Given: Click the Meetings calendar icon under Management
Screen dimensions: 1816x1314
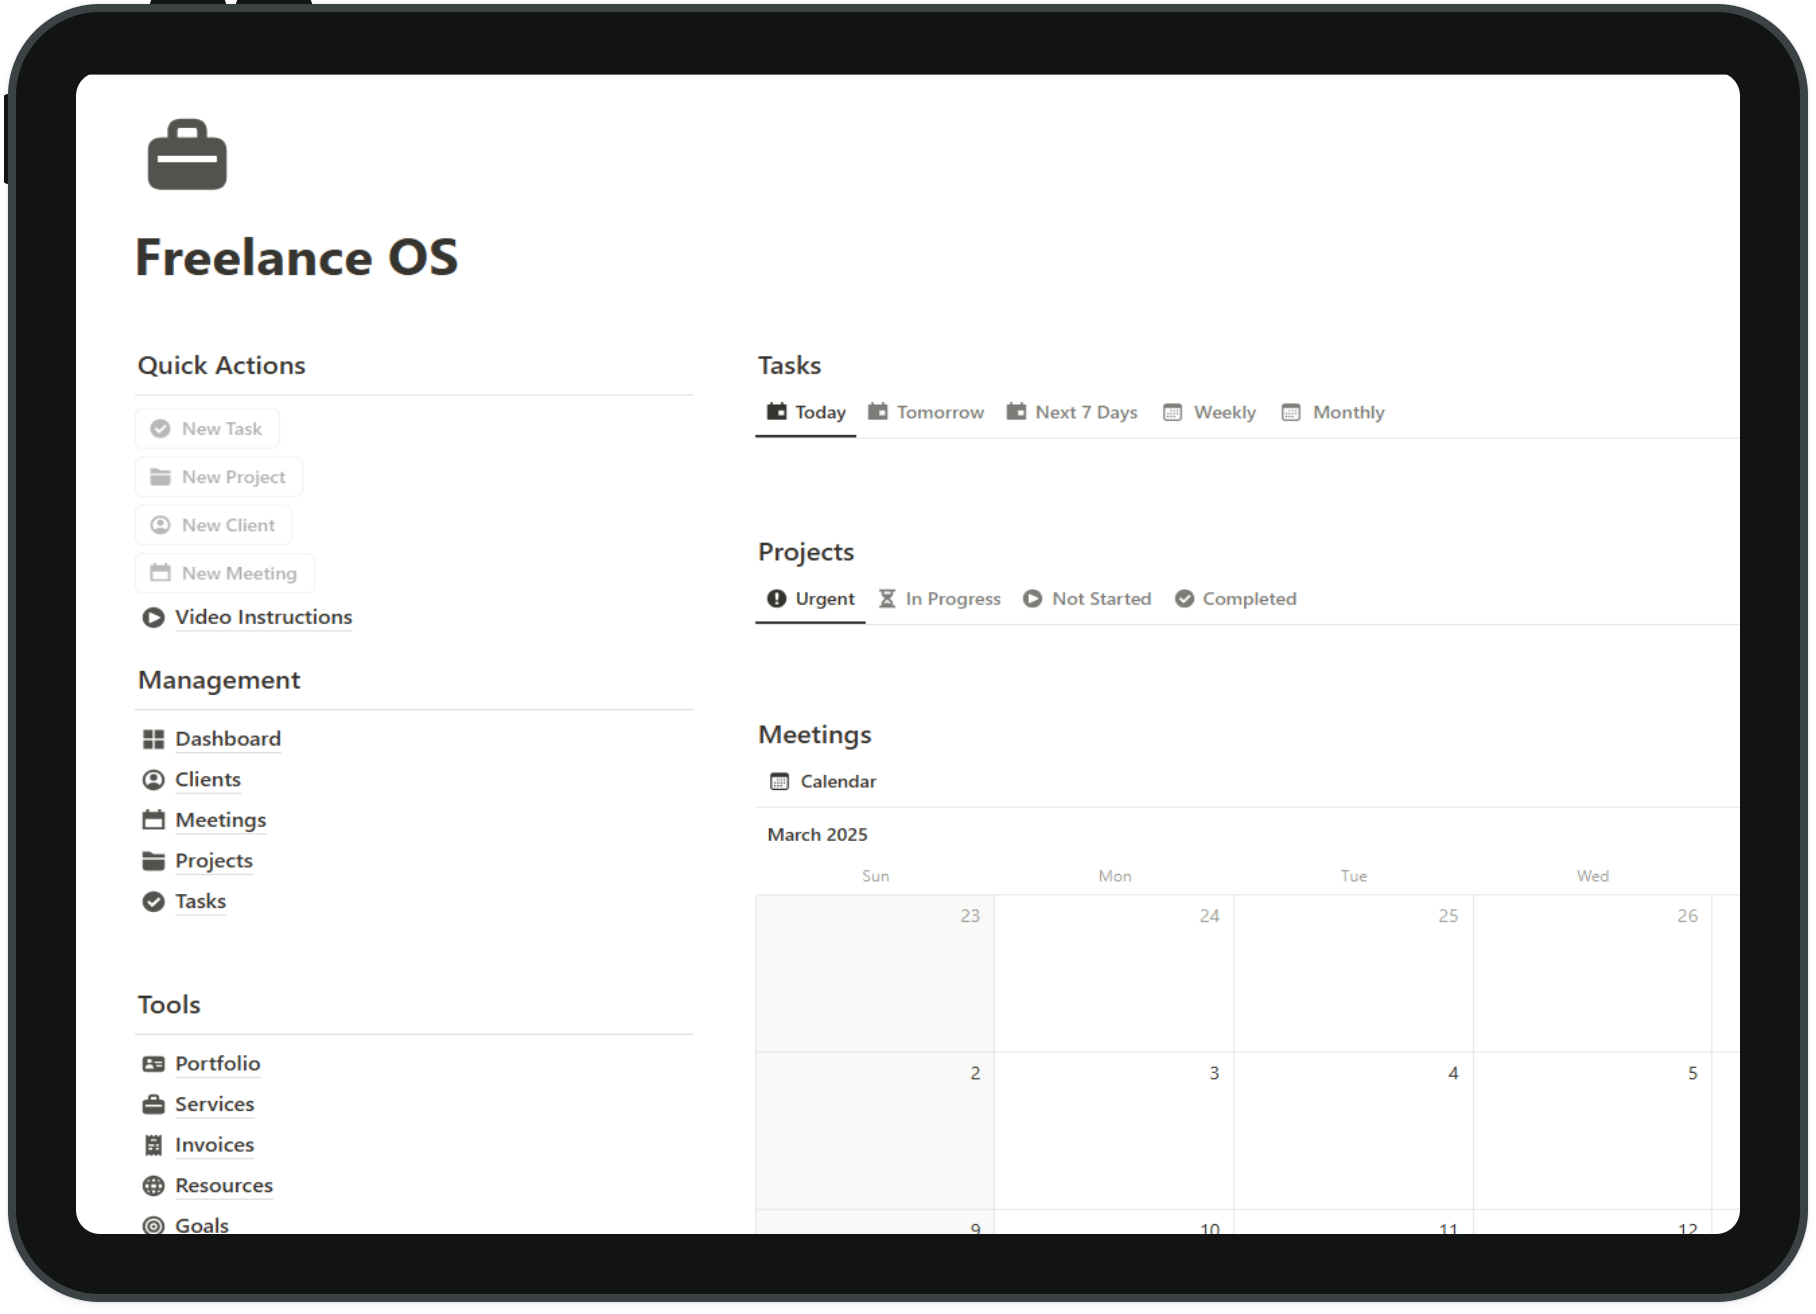Looking at the screenshot, I should click(153, 820).
